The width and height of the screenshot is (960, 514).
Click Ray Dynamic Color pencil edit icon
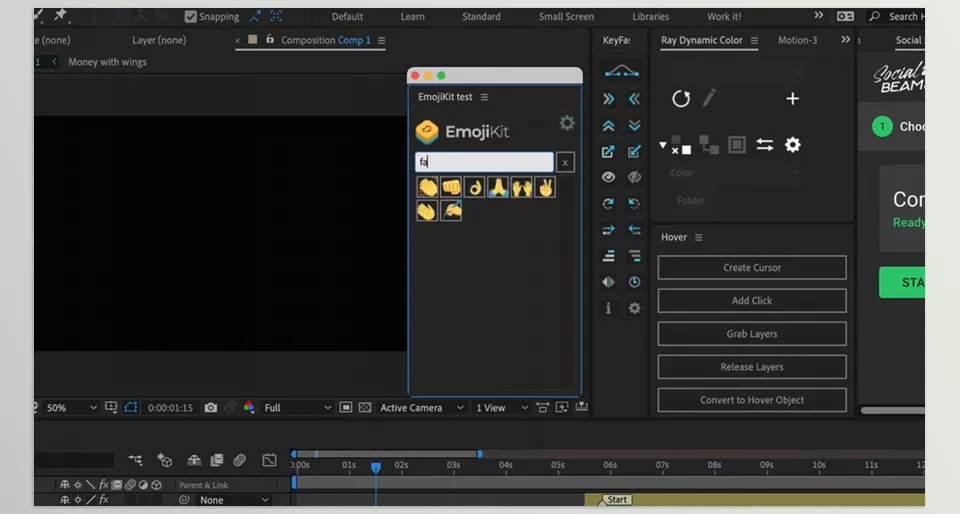709,98
